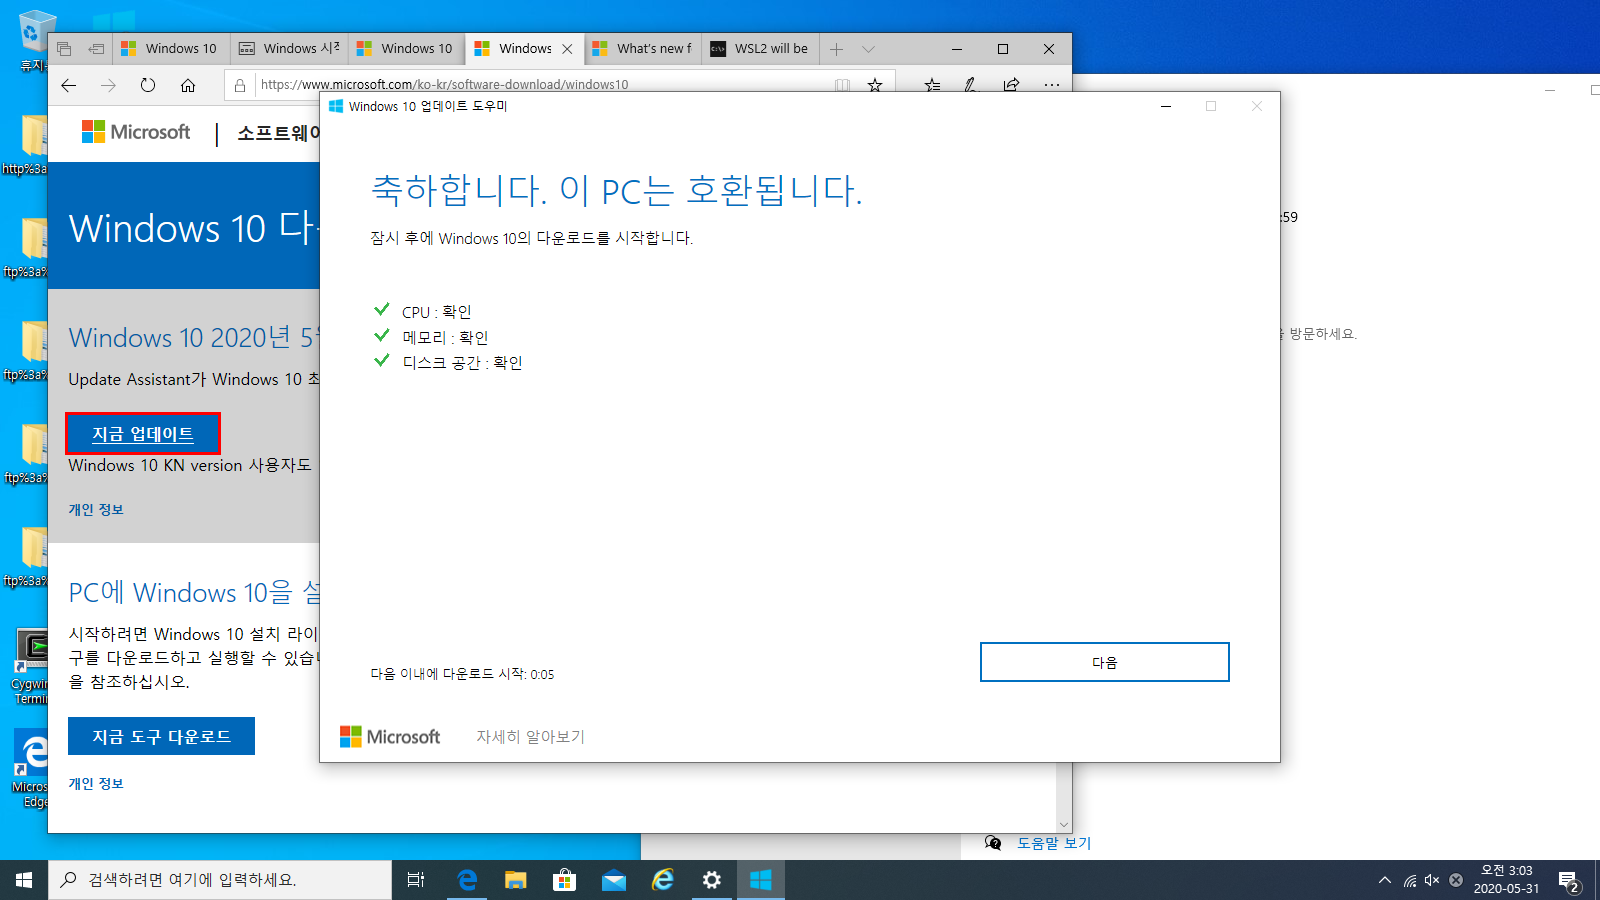Click the help chat icon beside 도움말 보기
Viewport: 1600px width, 900px height.
tap(993, 843)
